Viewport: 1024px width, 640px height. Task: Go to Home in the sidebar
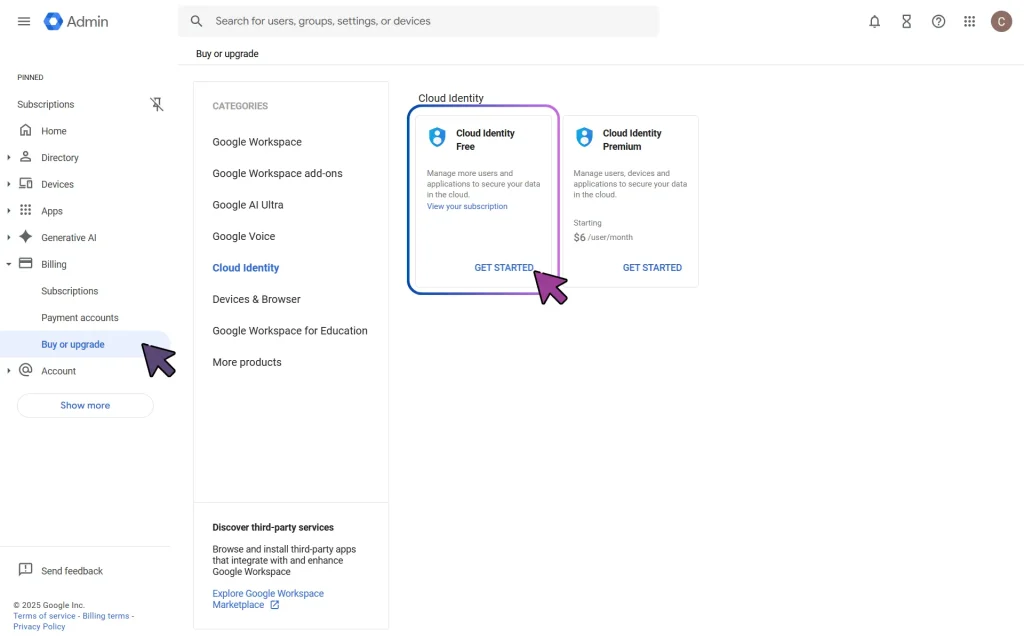[54, 131]
